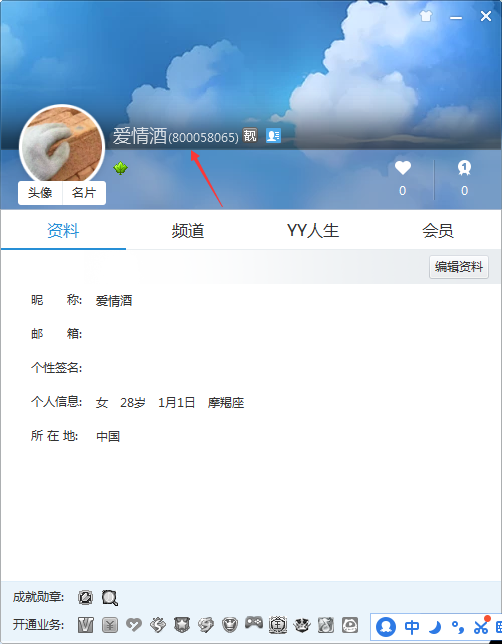Switch to the 频道 tab
Viewport: 502px width, 644px height.
(188, 230)
